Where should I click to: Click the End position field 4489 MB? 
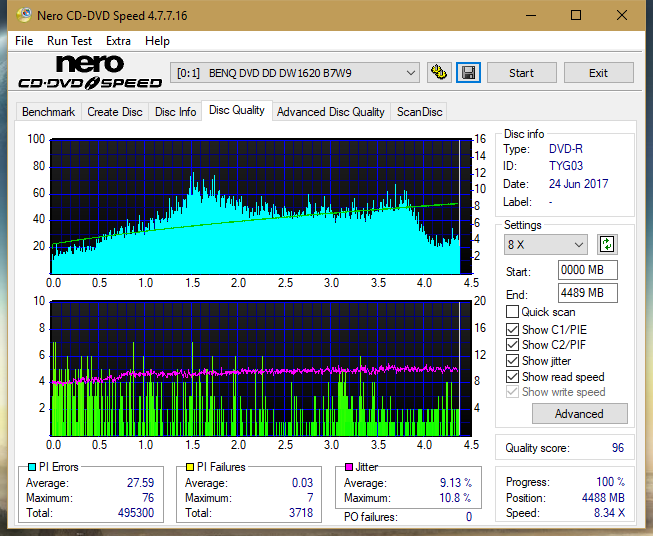click(588, 293)
